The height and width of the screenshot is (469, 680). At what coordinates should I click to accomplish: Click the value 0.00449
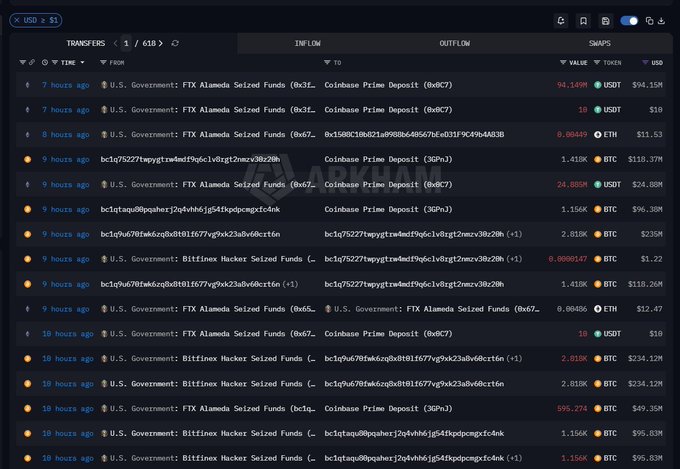[572, 134]
